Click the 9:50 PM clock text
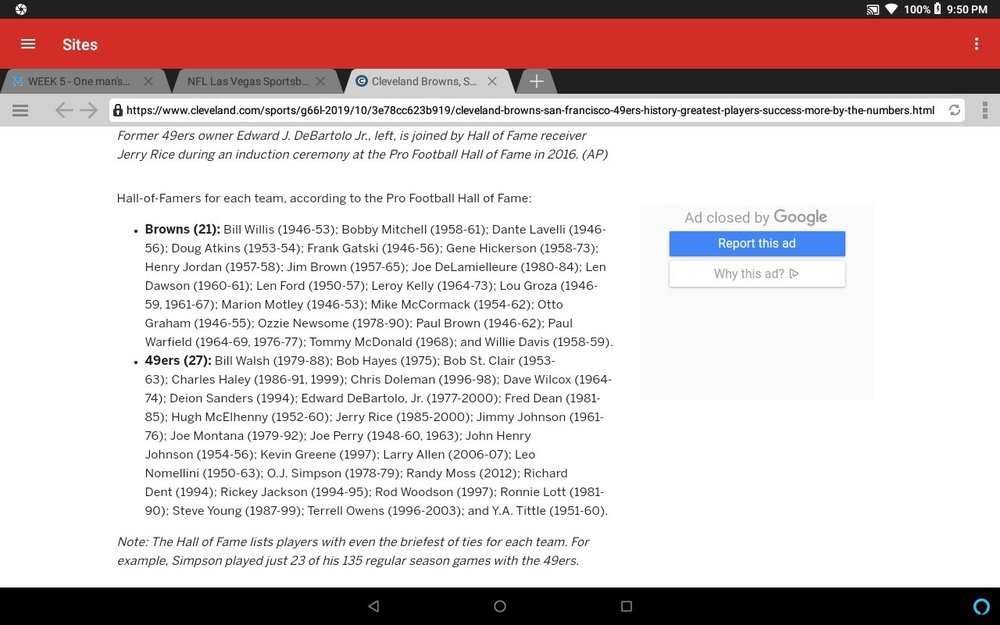The height and width of the screenshot is (625, 1000). [x=967, y=10]
